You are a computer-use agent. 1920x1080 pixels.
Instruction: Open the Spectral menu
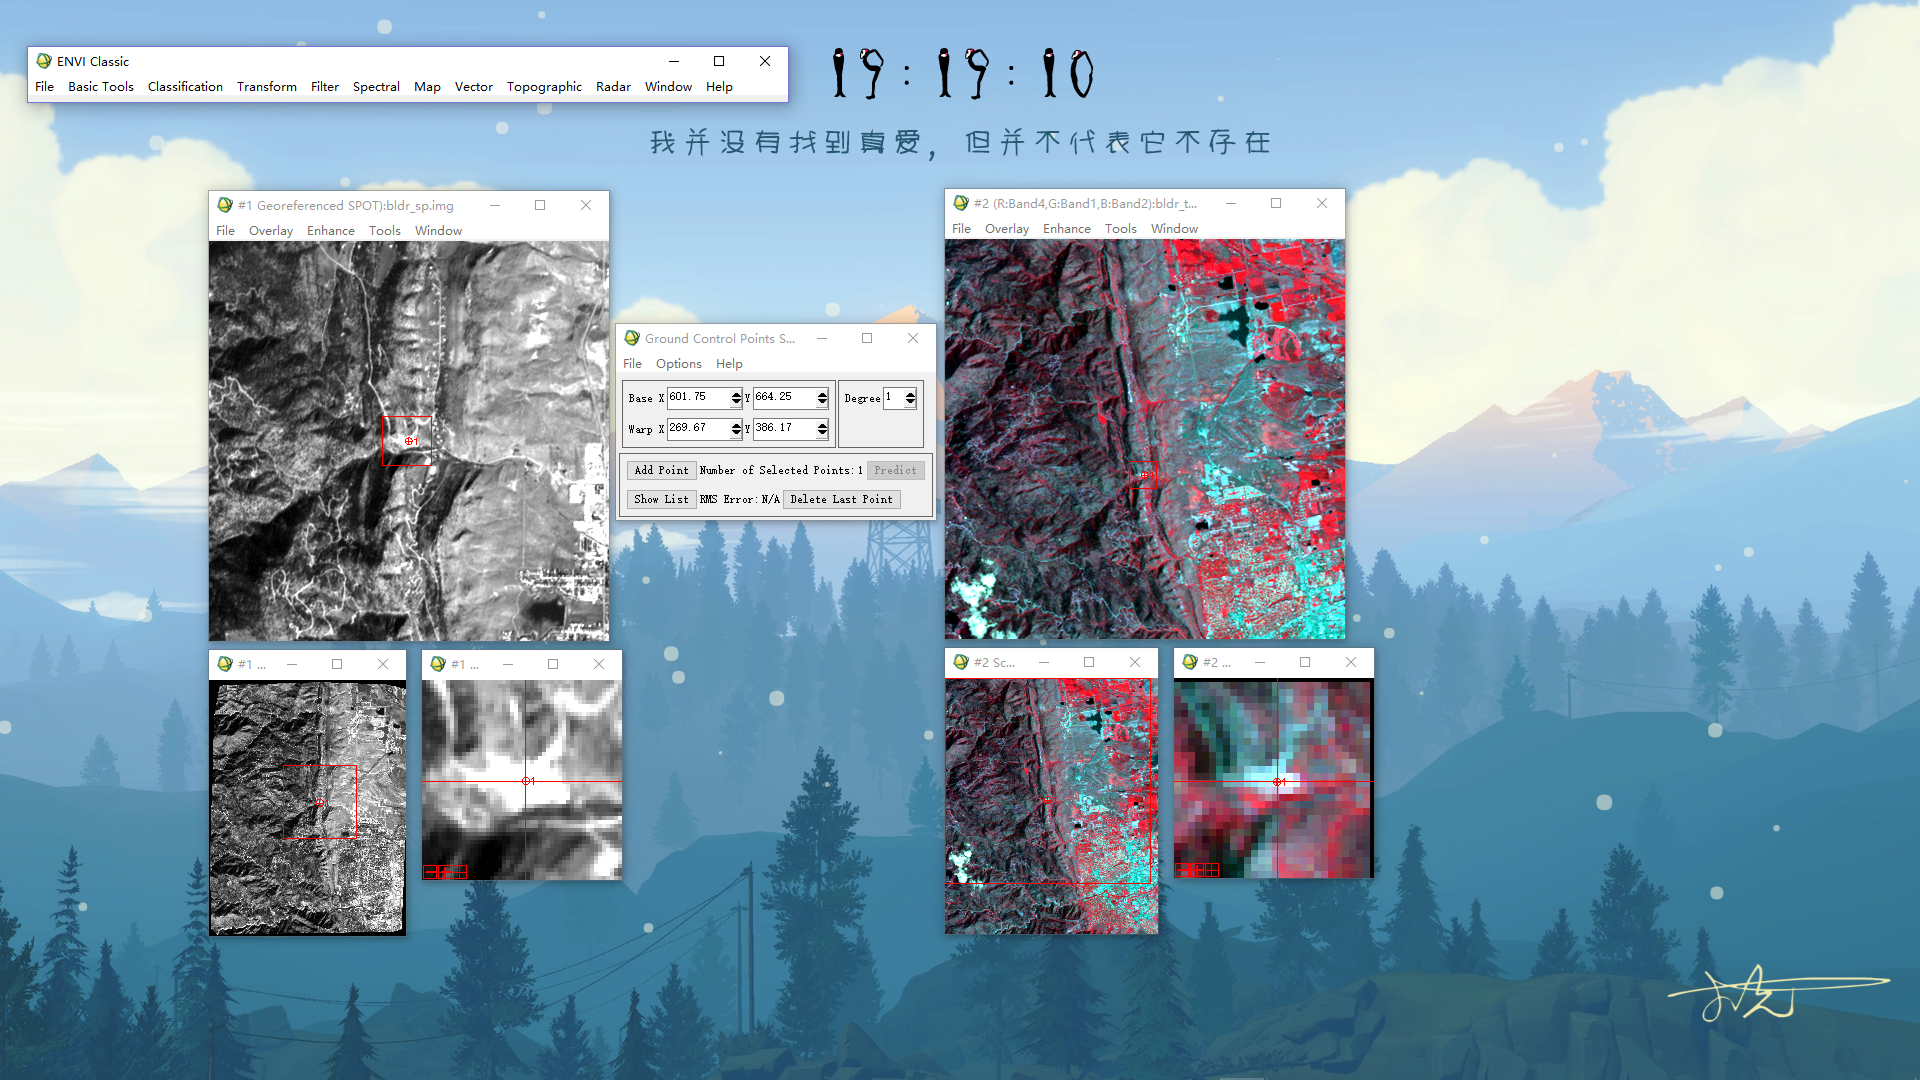click(x=376, y=87)
